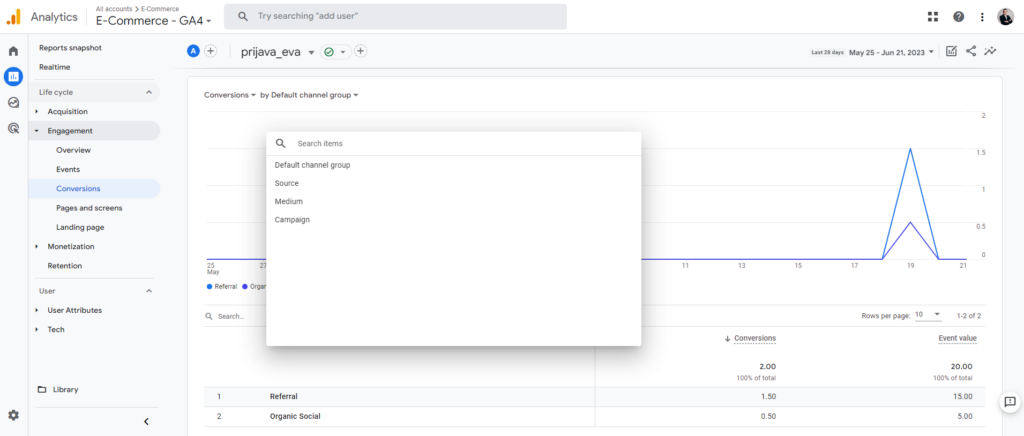The image size is (1024, 436).
Task: Click the Customize report icon
Action: pyautogui.click(x=951, y=52)
